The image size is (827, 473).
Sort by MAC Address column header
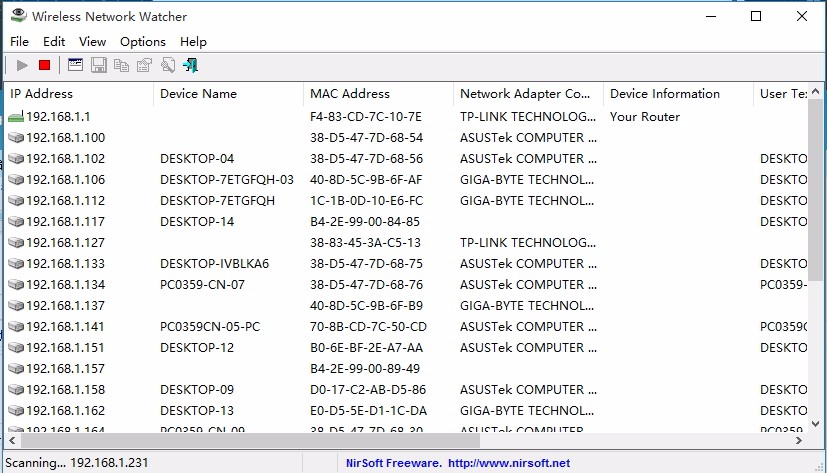point(378,94)
